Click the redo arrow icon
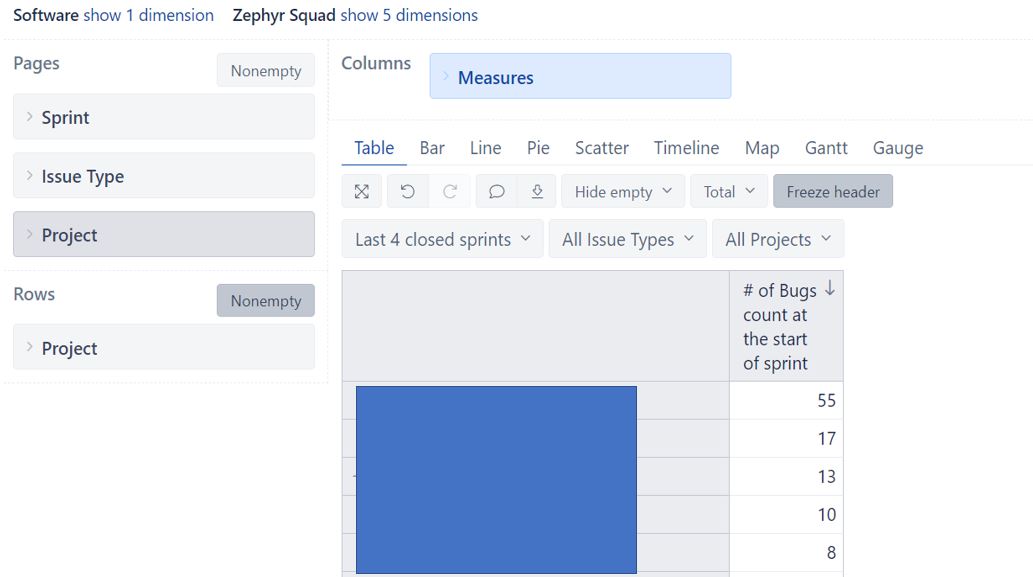This screenshot has width=1033, height=577. point(450,192)
